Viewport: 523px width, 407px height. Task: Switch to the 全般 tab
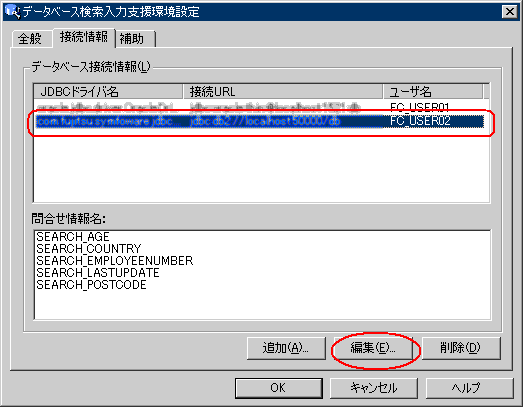pyautogui.click(x=31, y=38)
